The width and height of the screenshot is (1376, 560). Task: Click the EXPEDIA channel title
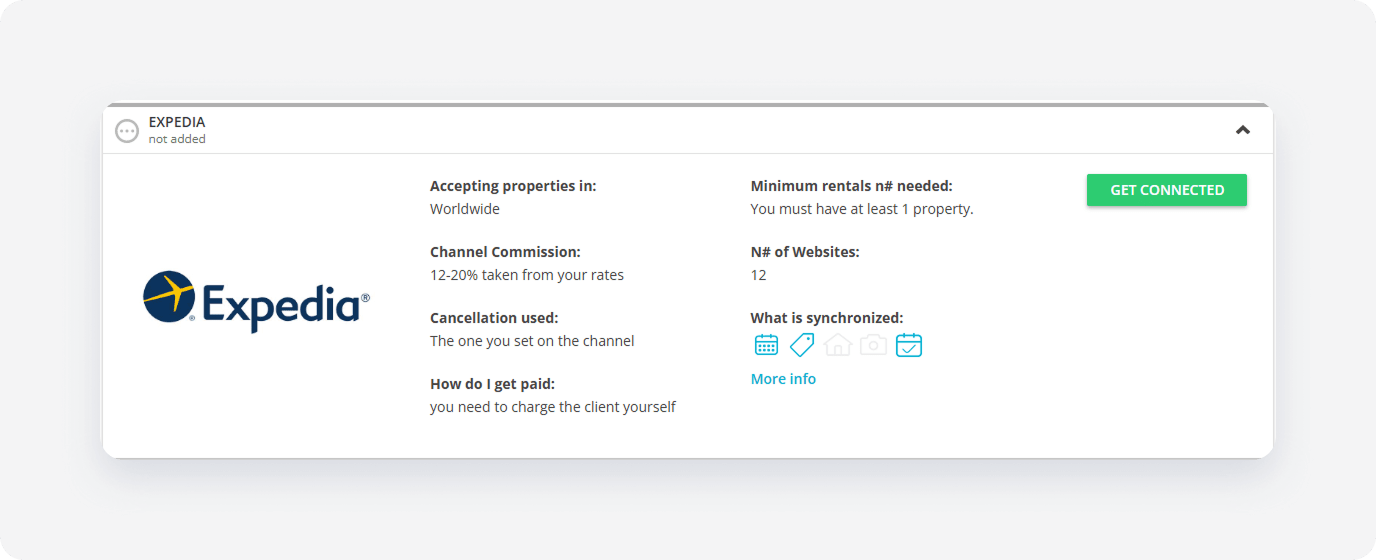(x=177, y=122)
